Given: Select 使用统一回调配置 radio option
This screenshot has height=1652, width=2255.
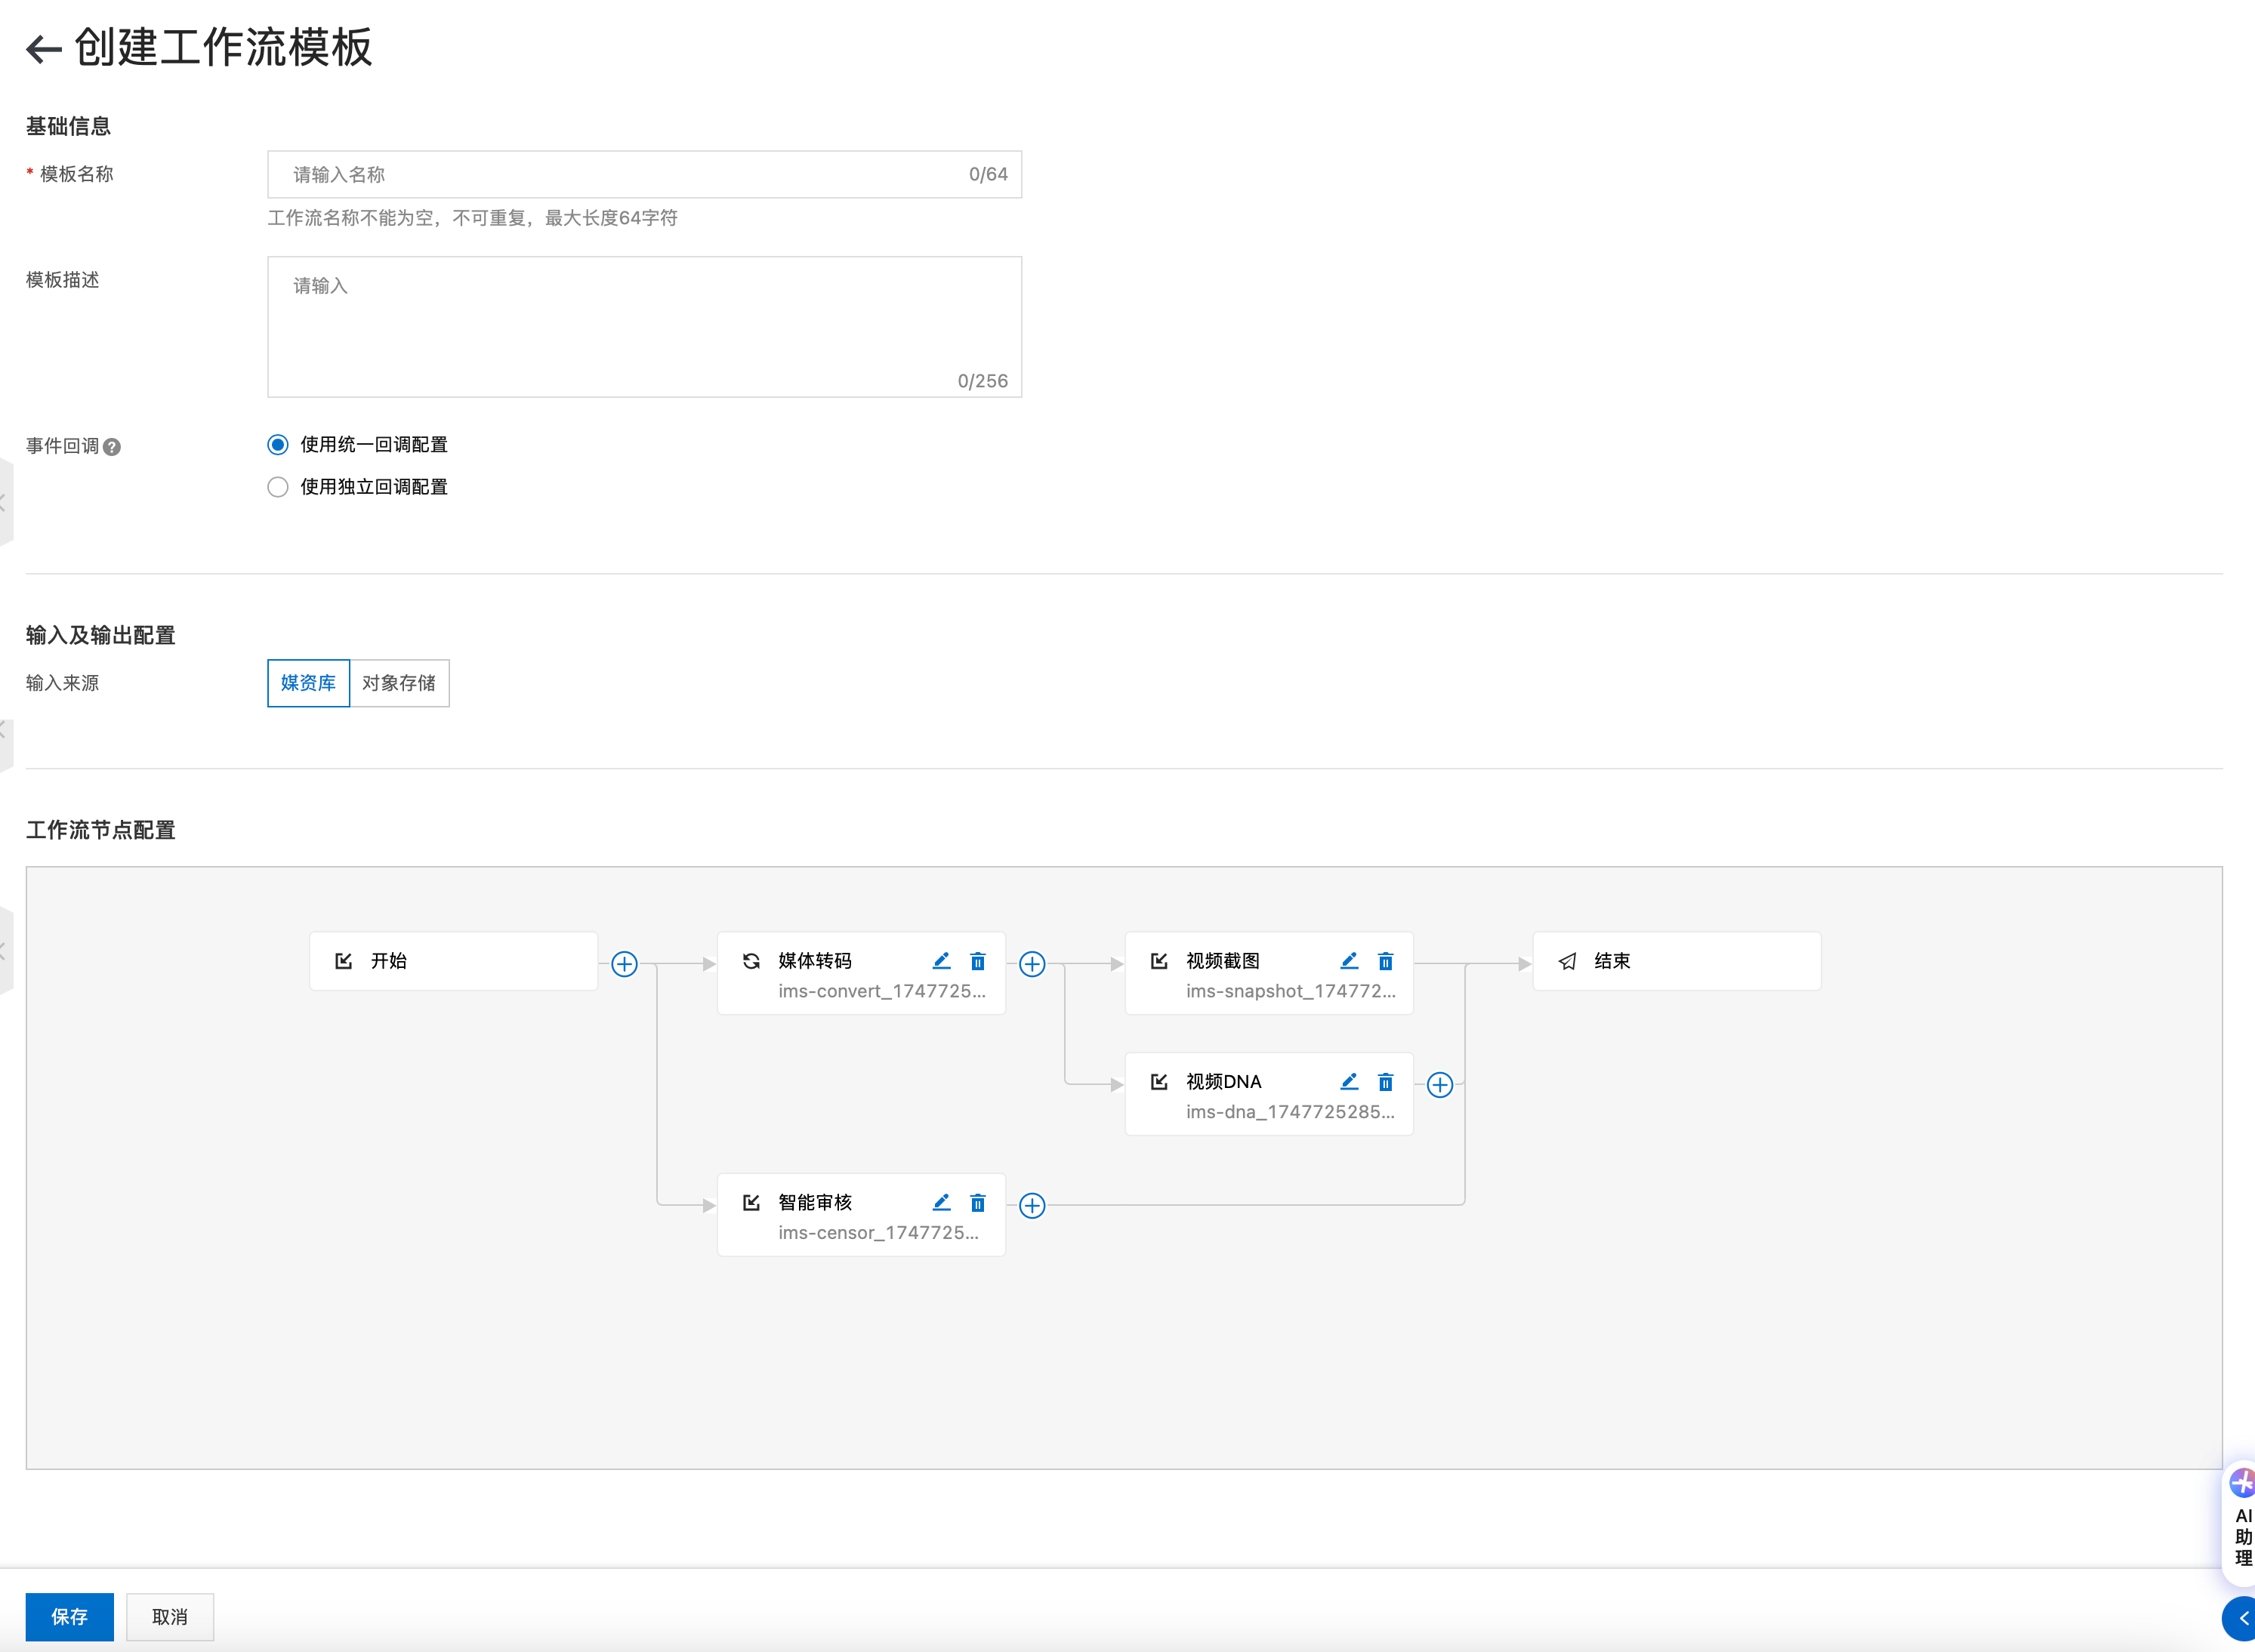Looking at the screenshot, I should [278, 444].
